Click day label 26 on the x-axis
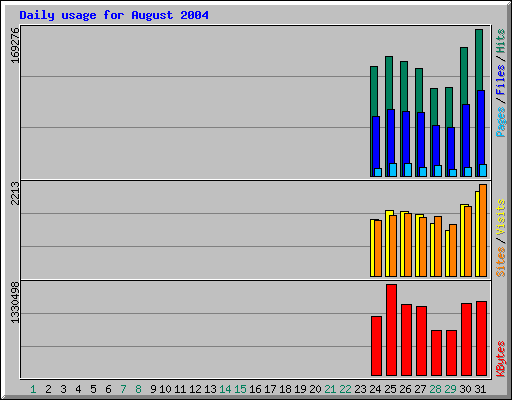The width and height of the screenshot is (512, 400). (x=405, y=389)
